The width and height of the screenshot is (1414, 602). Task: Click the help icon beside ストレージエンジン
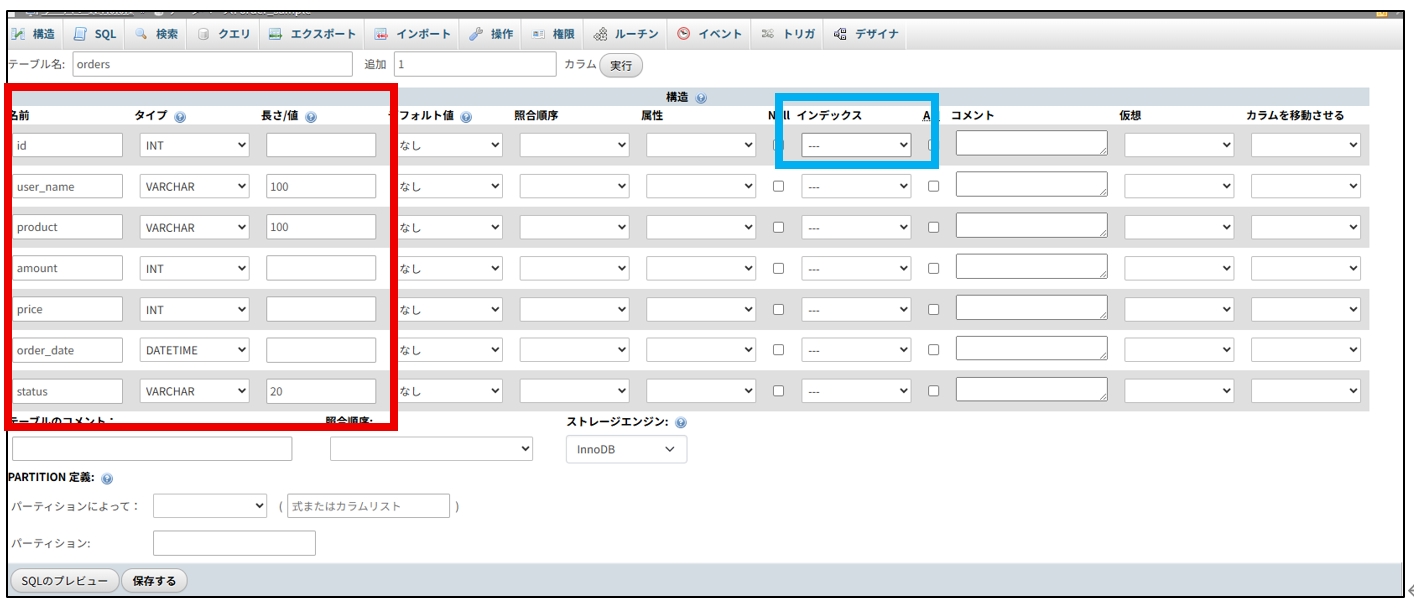tap(681, 423)
